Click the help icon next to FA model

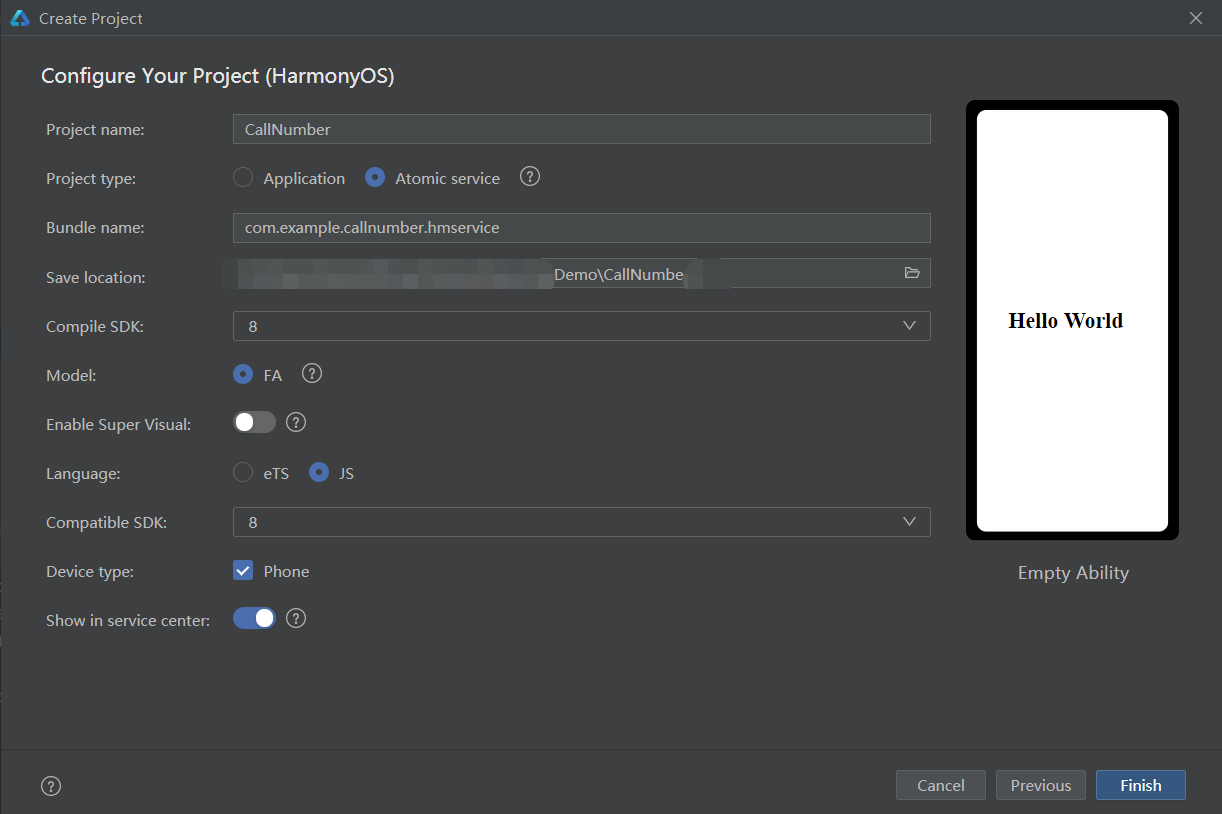(x=312, y=374)
